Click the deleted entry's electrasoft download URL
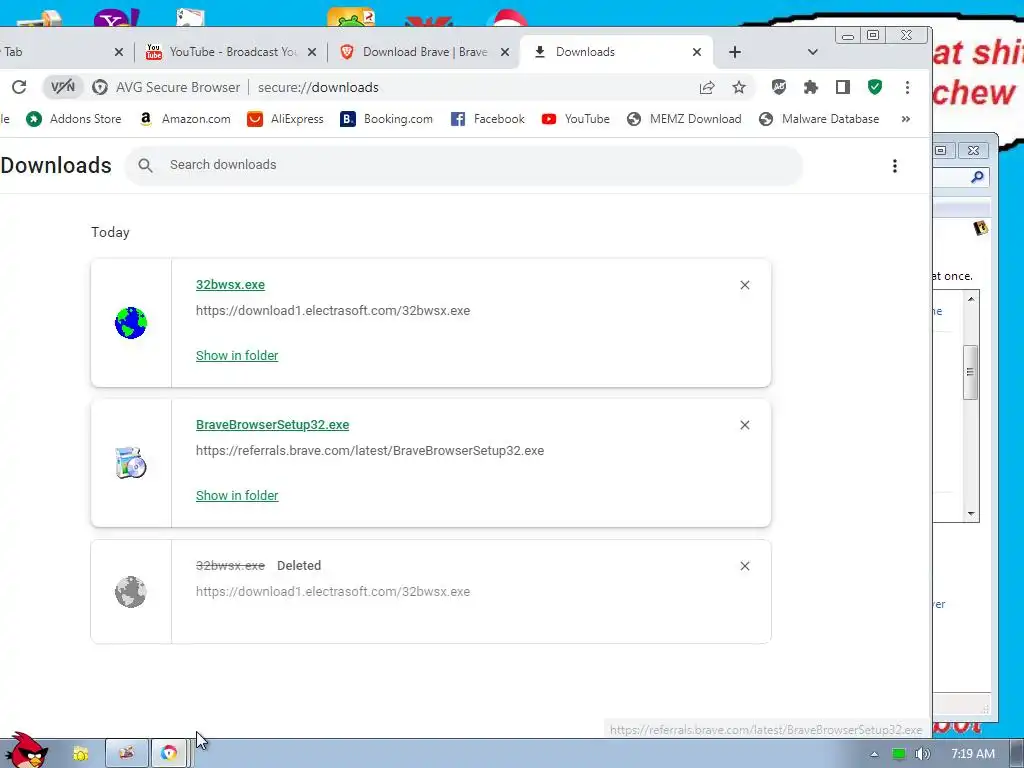 (x=333, y=592)
